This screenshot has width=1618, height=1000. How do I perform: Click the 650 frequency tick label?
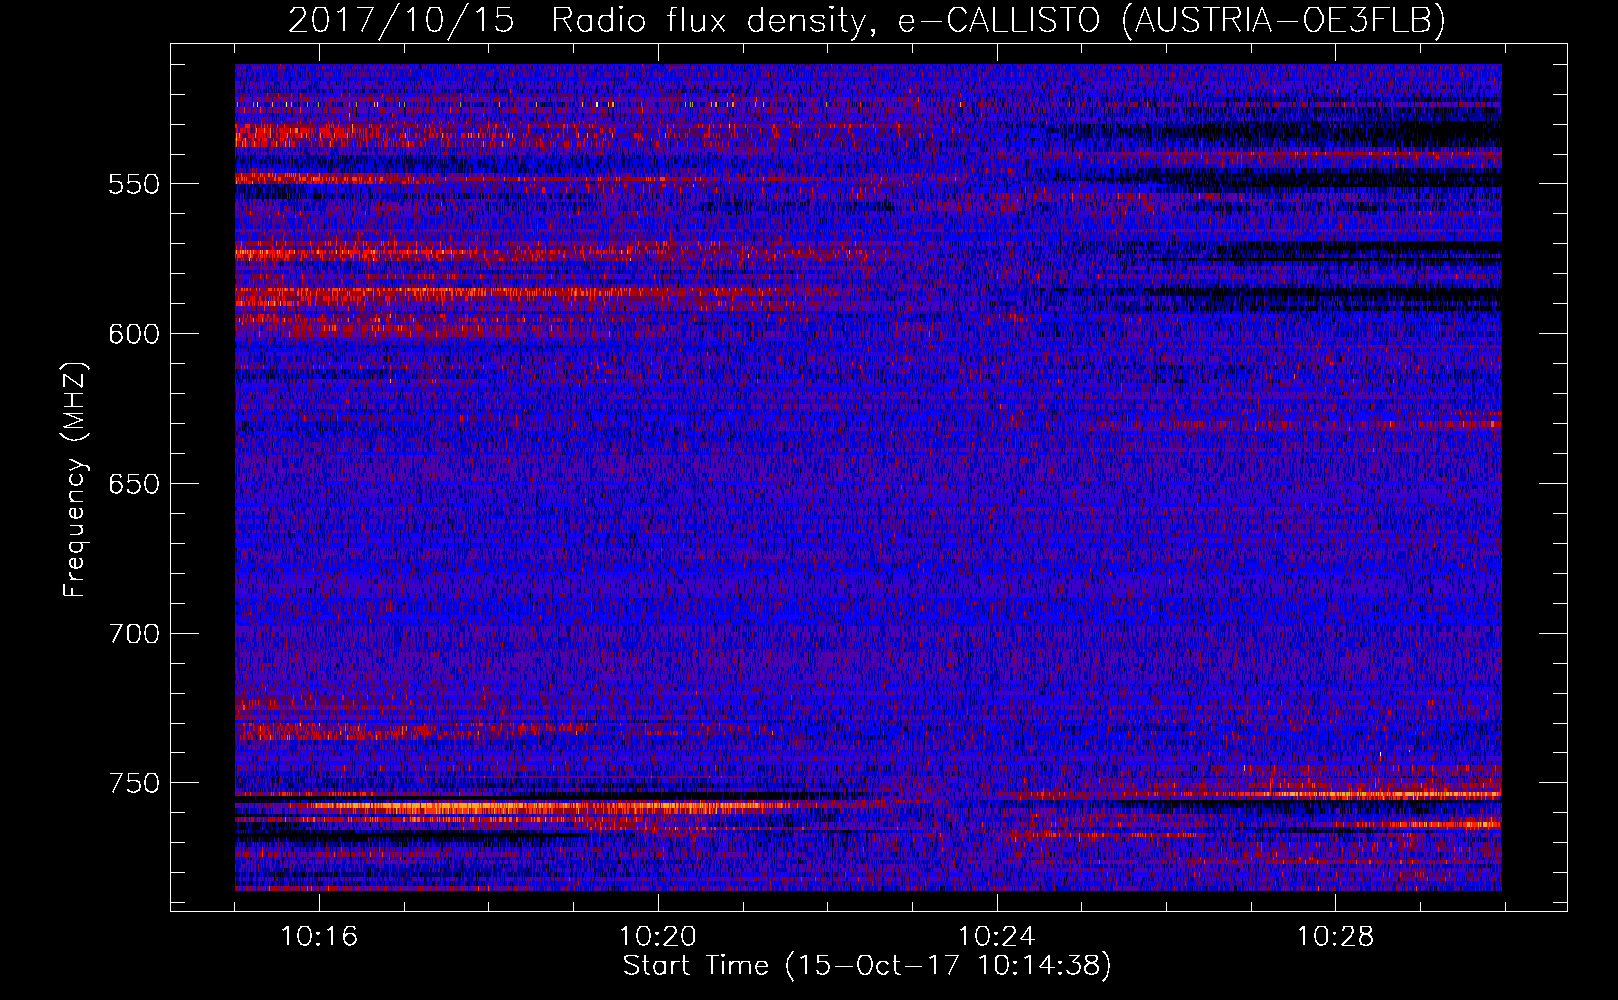click(x=134, y=485)
